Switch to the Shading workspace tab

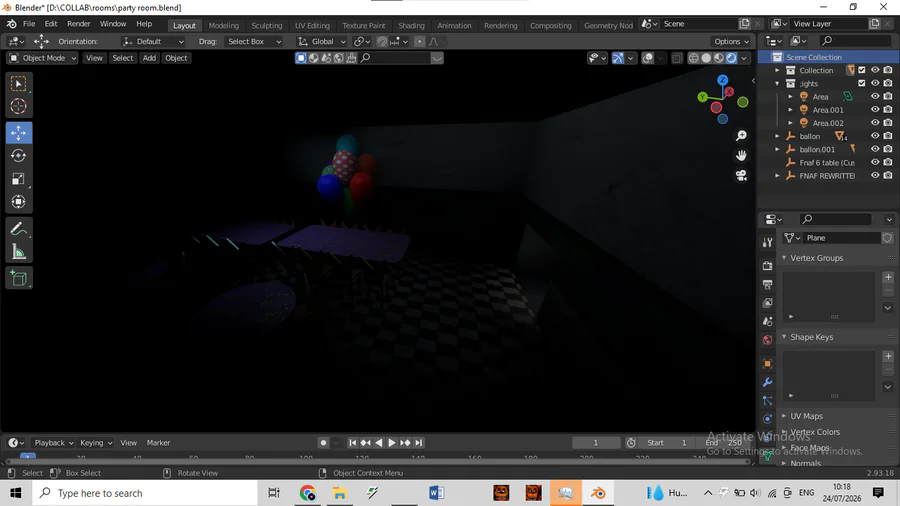tap(412, 25)
